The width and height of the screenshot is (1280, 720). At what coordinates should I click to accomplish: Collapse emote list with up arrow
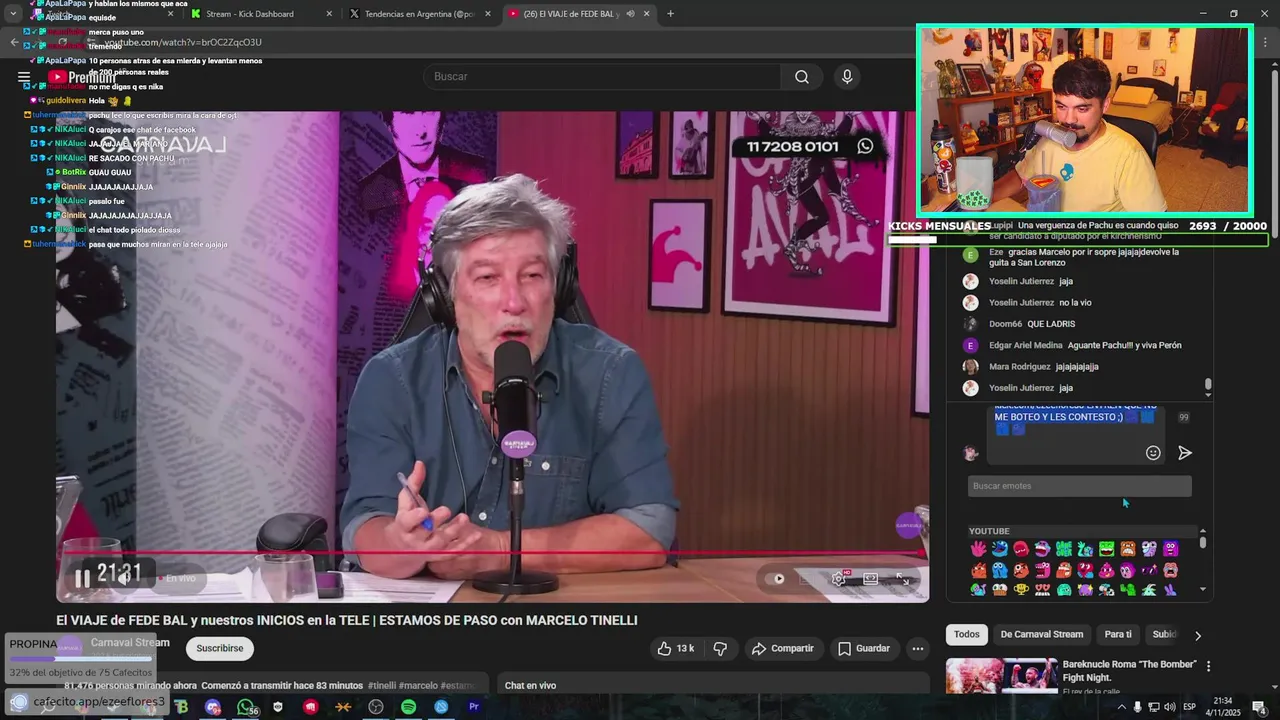[1203, 531]
